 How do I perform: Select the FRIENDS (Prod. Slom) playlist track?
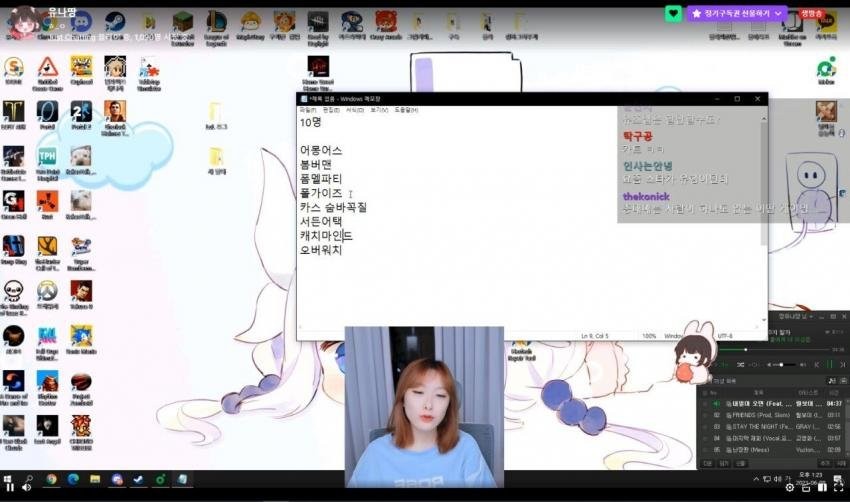pyautogui.click(x=761, y=415)
